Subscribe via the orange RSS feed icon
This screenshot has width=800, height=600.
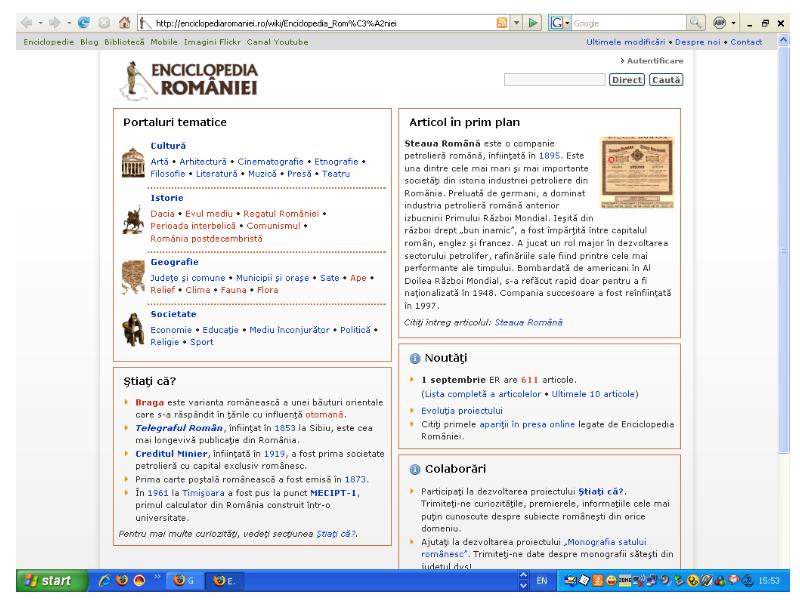(x=502, y=23)
